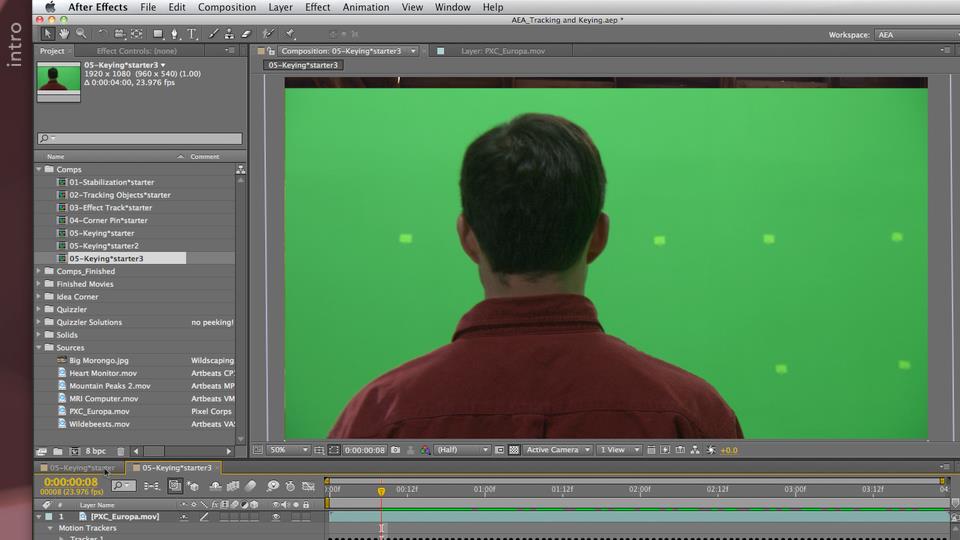Select the Clone Stamp tool
960x540 pixels.
pyautogui.click(x=229, y=34)
